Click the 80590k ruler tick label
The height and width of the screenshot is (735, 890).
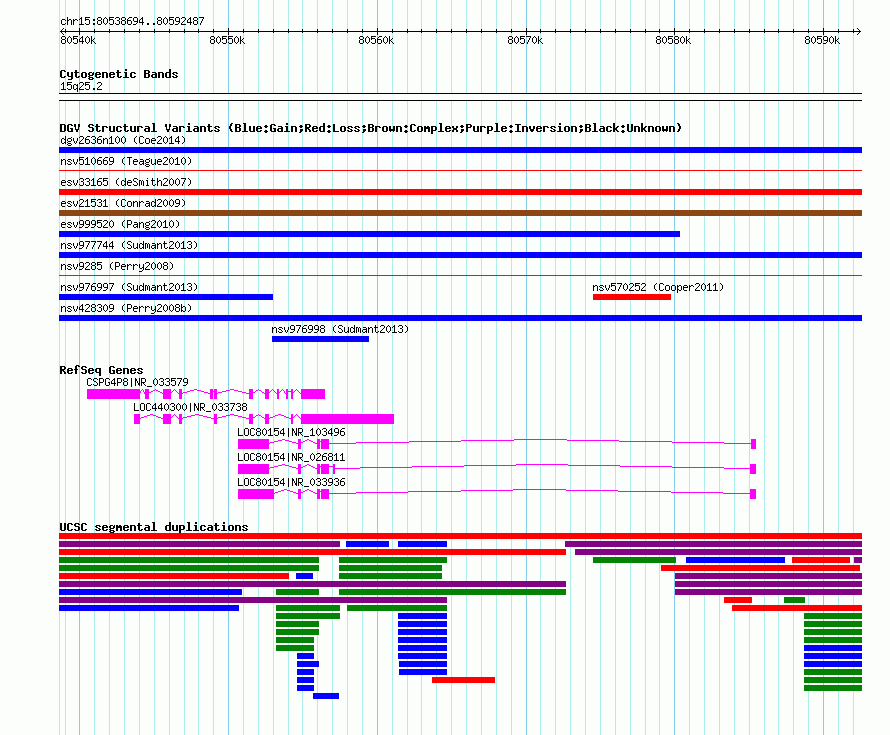point(822,40)
